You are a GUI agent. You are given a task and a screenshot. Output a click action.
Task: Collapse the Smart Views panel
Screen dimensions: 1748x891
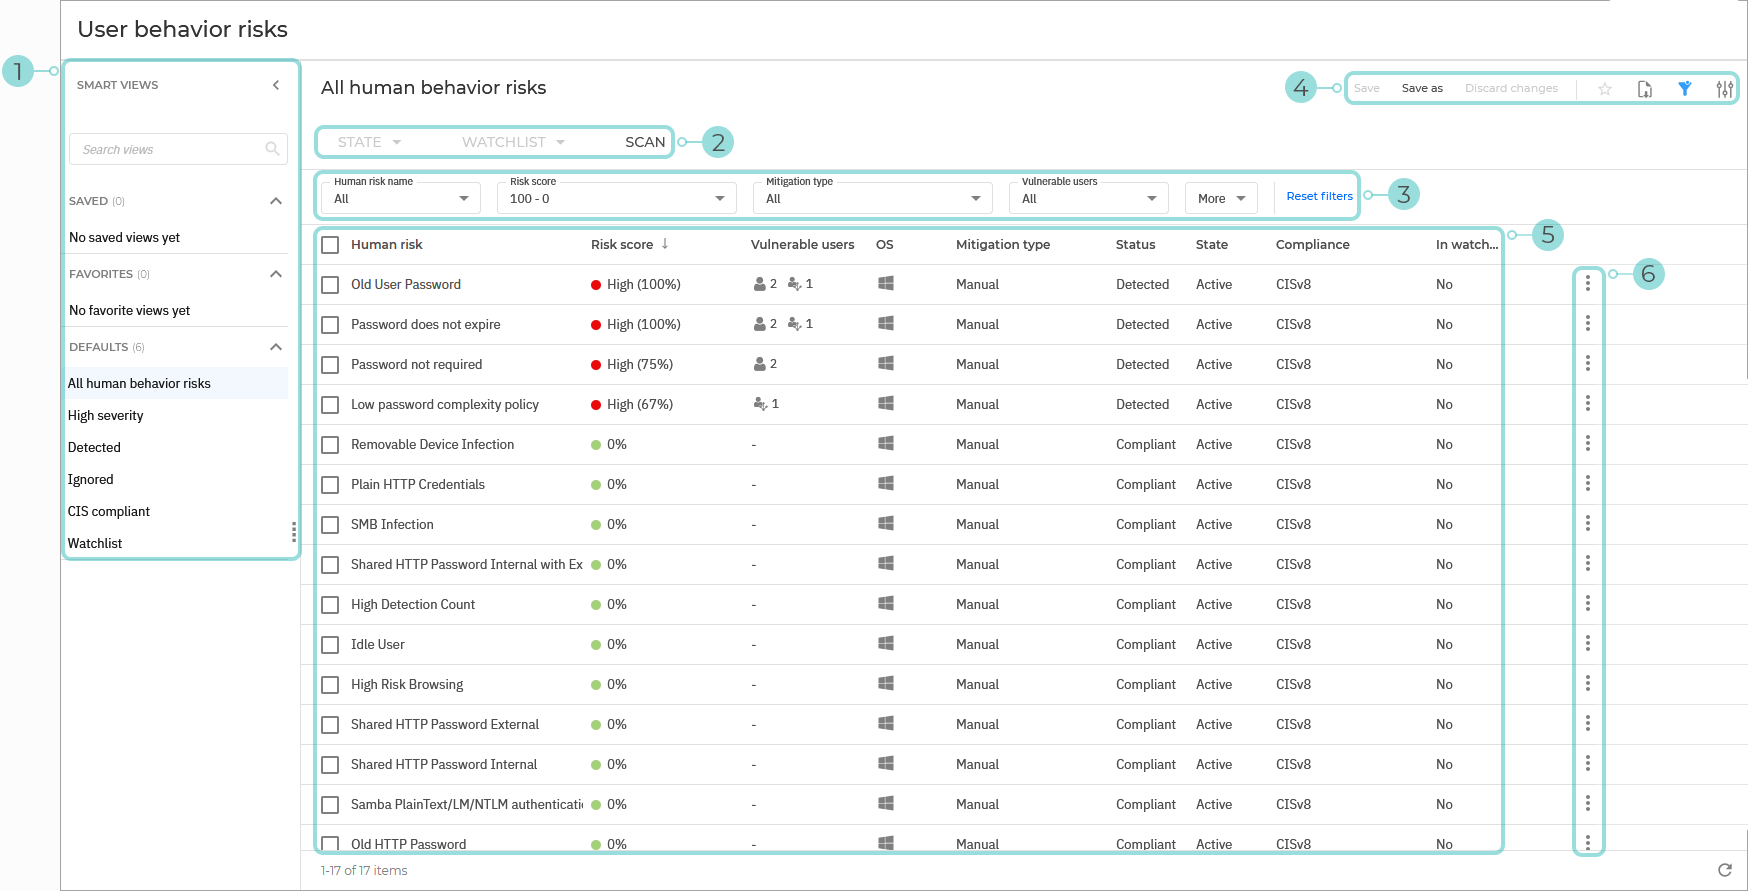point(276,85)
